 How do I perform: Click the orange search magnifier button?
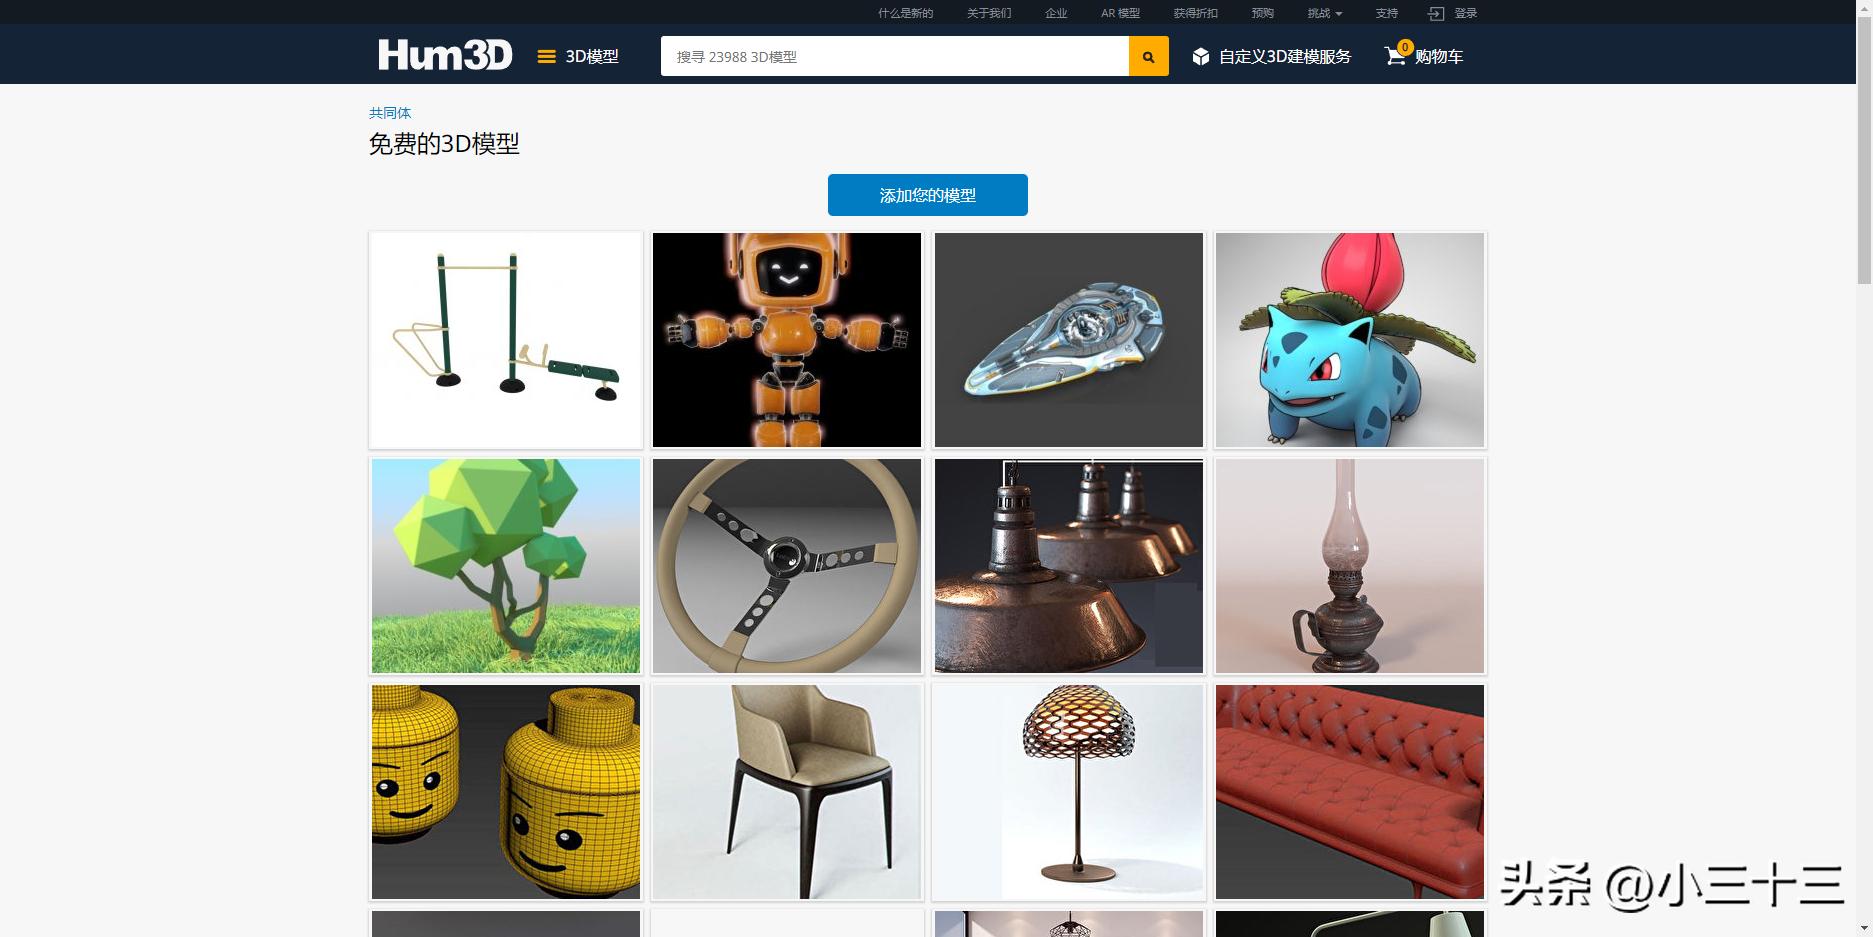pyautogui.click(x=1149, y=56)
